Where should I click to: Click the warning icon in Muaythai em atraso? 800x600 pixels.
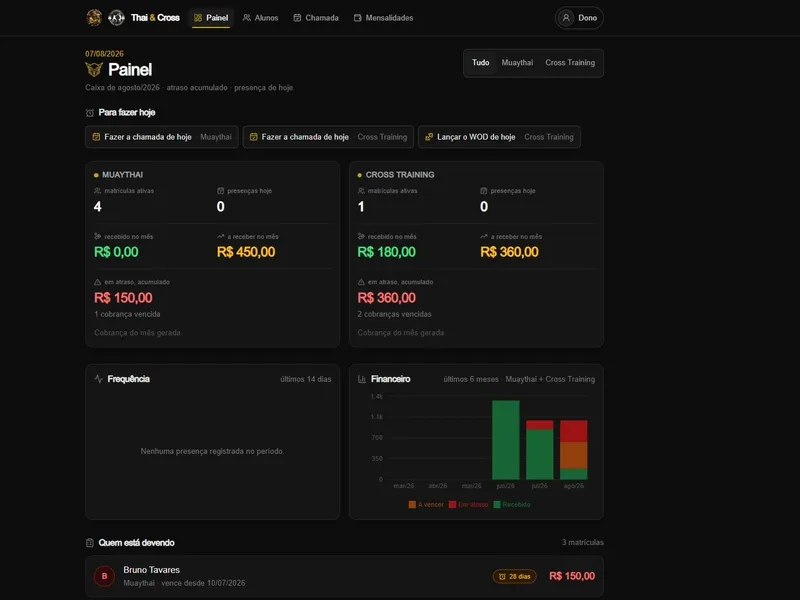point(97,282)
